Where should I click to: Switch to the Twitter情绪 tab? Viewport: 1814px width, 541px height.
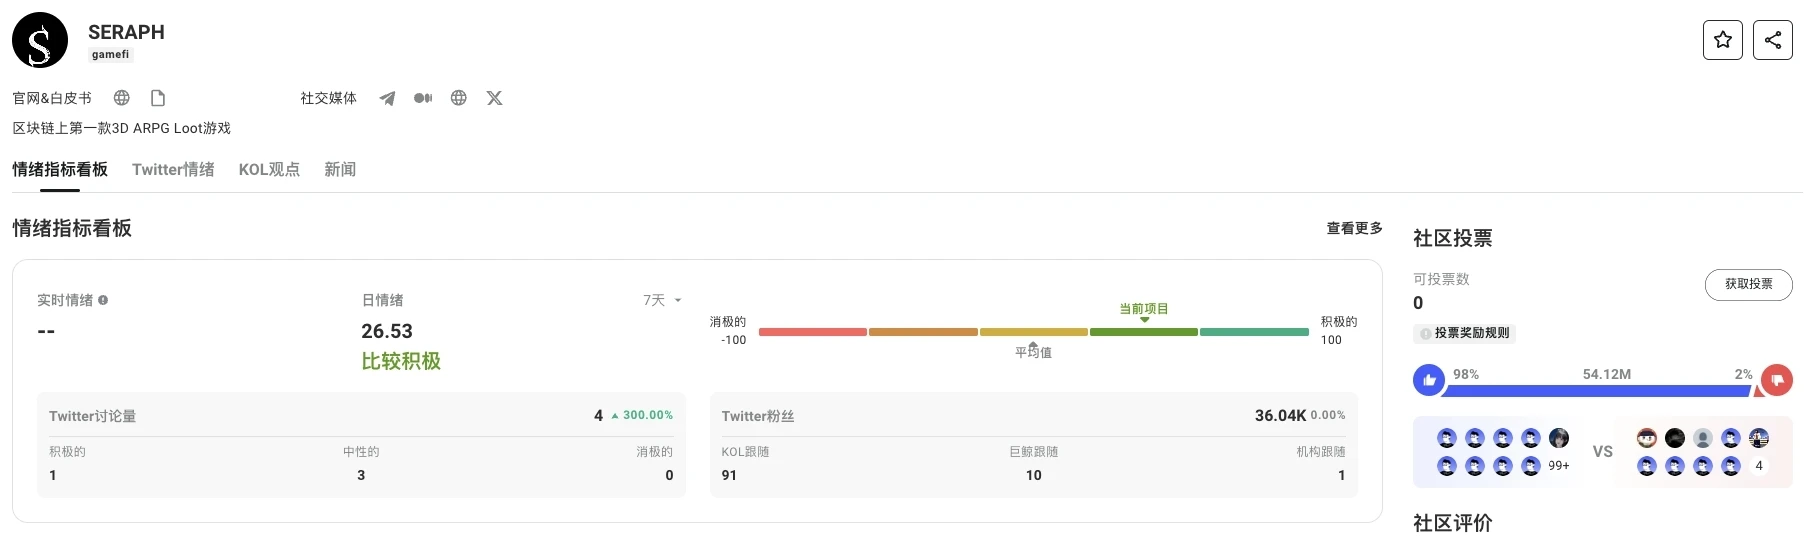coord(173,170)
